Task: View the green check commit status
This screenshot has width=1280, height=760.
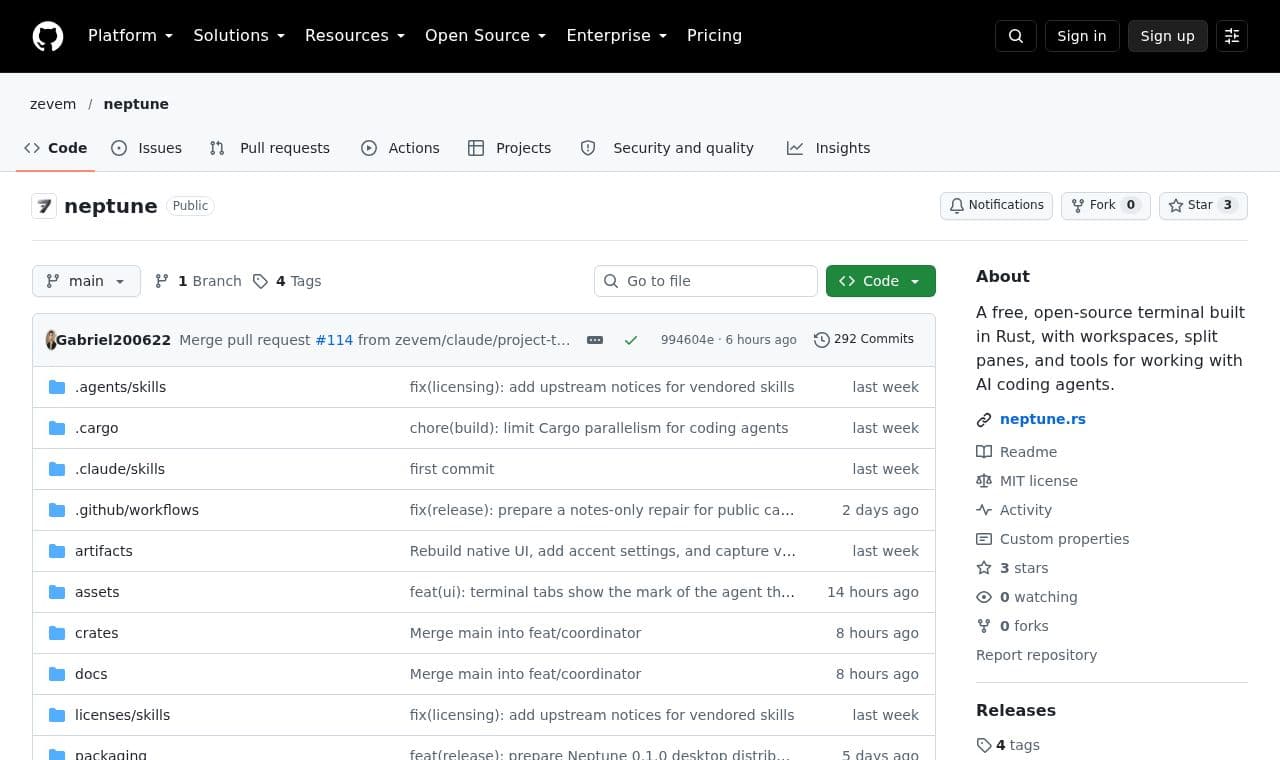Action: (x=631, y=340)
